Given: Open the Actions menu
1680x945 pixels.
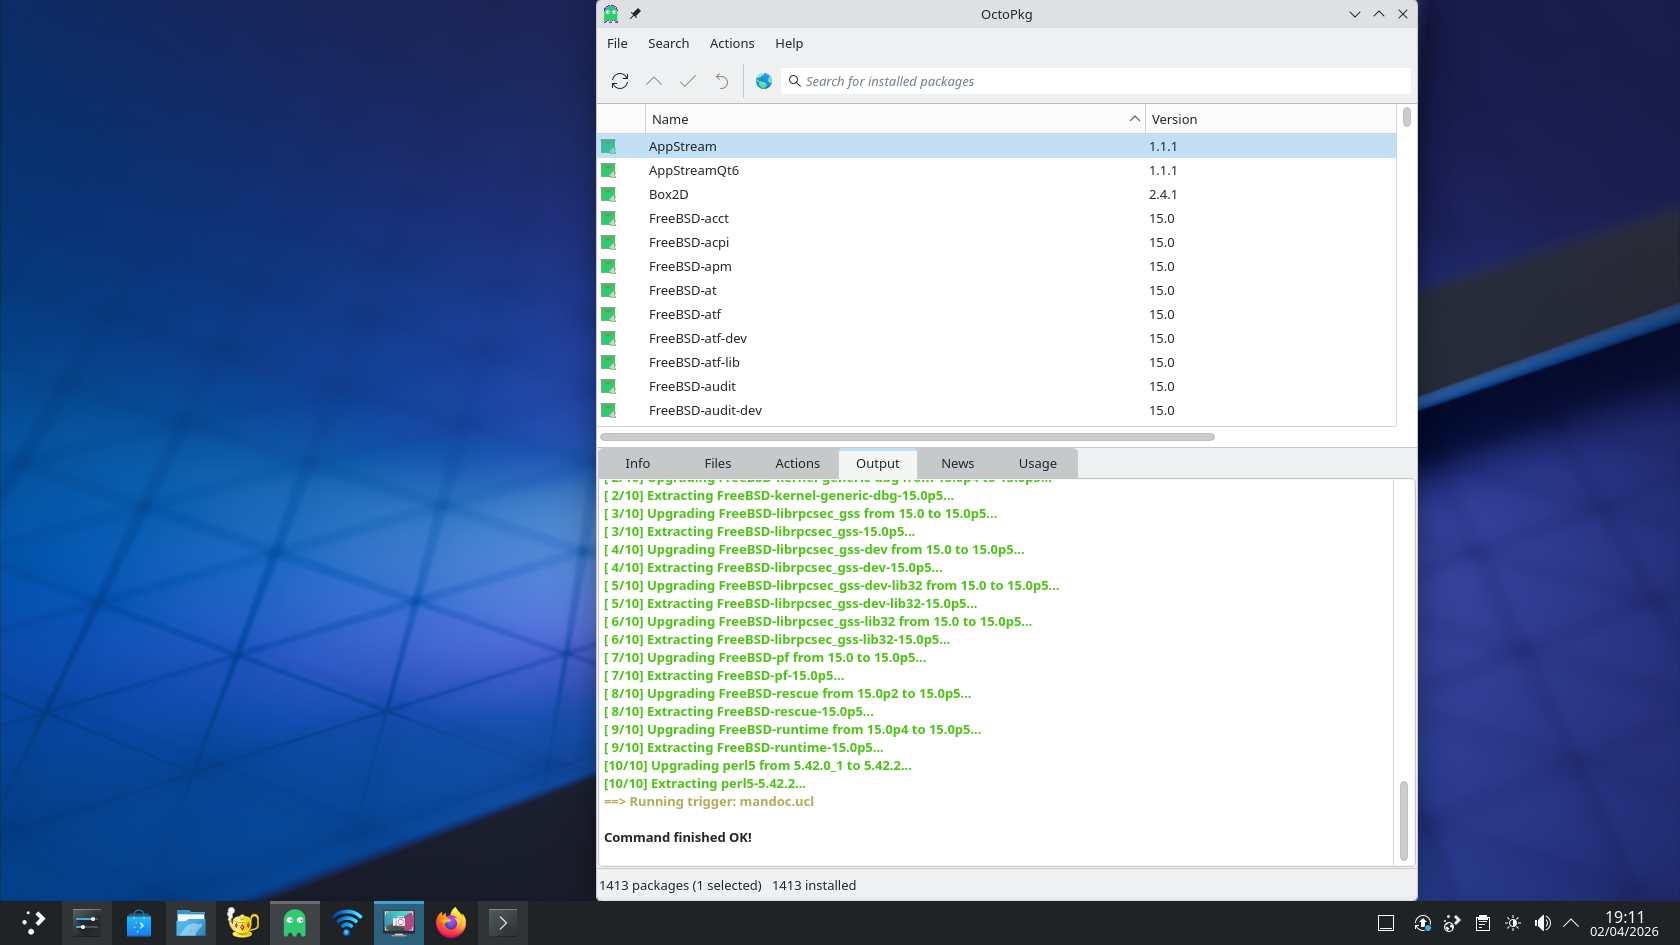Looking at the screenshot, I should [731, 43].
